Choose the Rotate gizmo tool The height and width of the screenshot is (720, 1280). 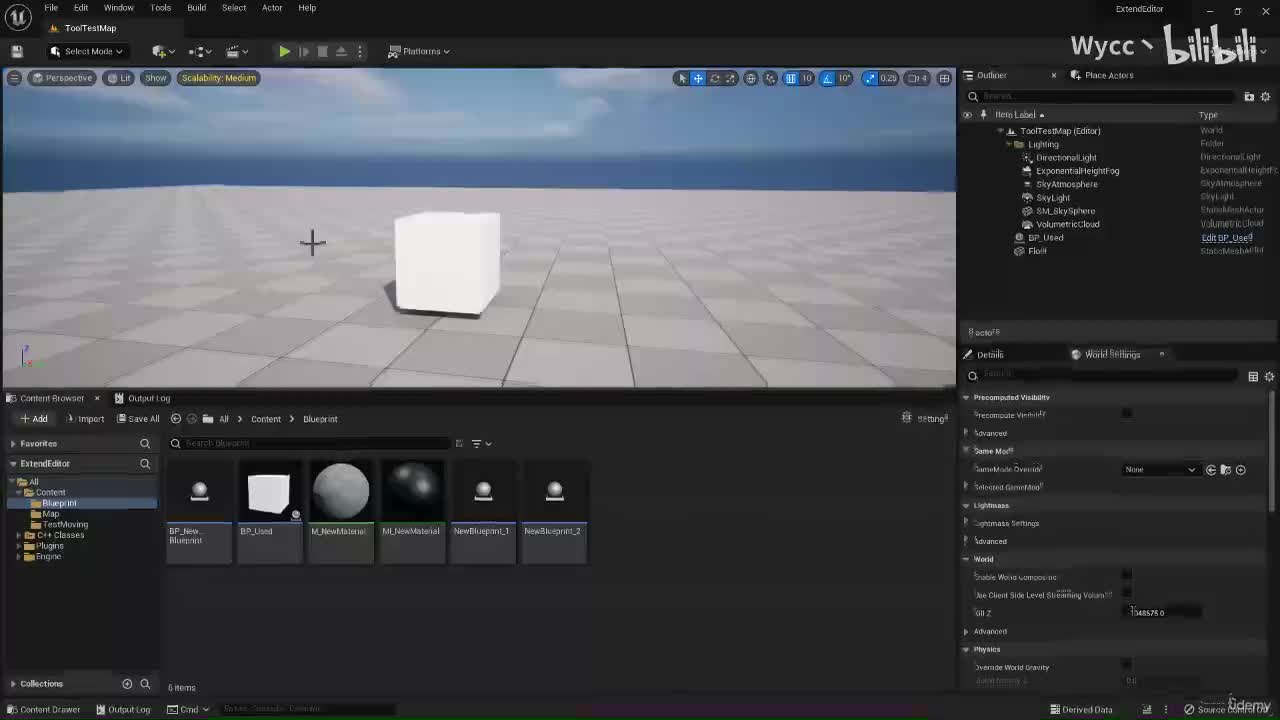tap(714, 78)
